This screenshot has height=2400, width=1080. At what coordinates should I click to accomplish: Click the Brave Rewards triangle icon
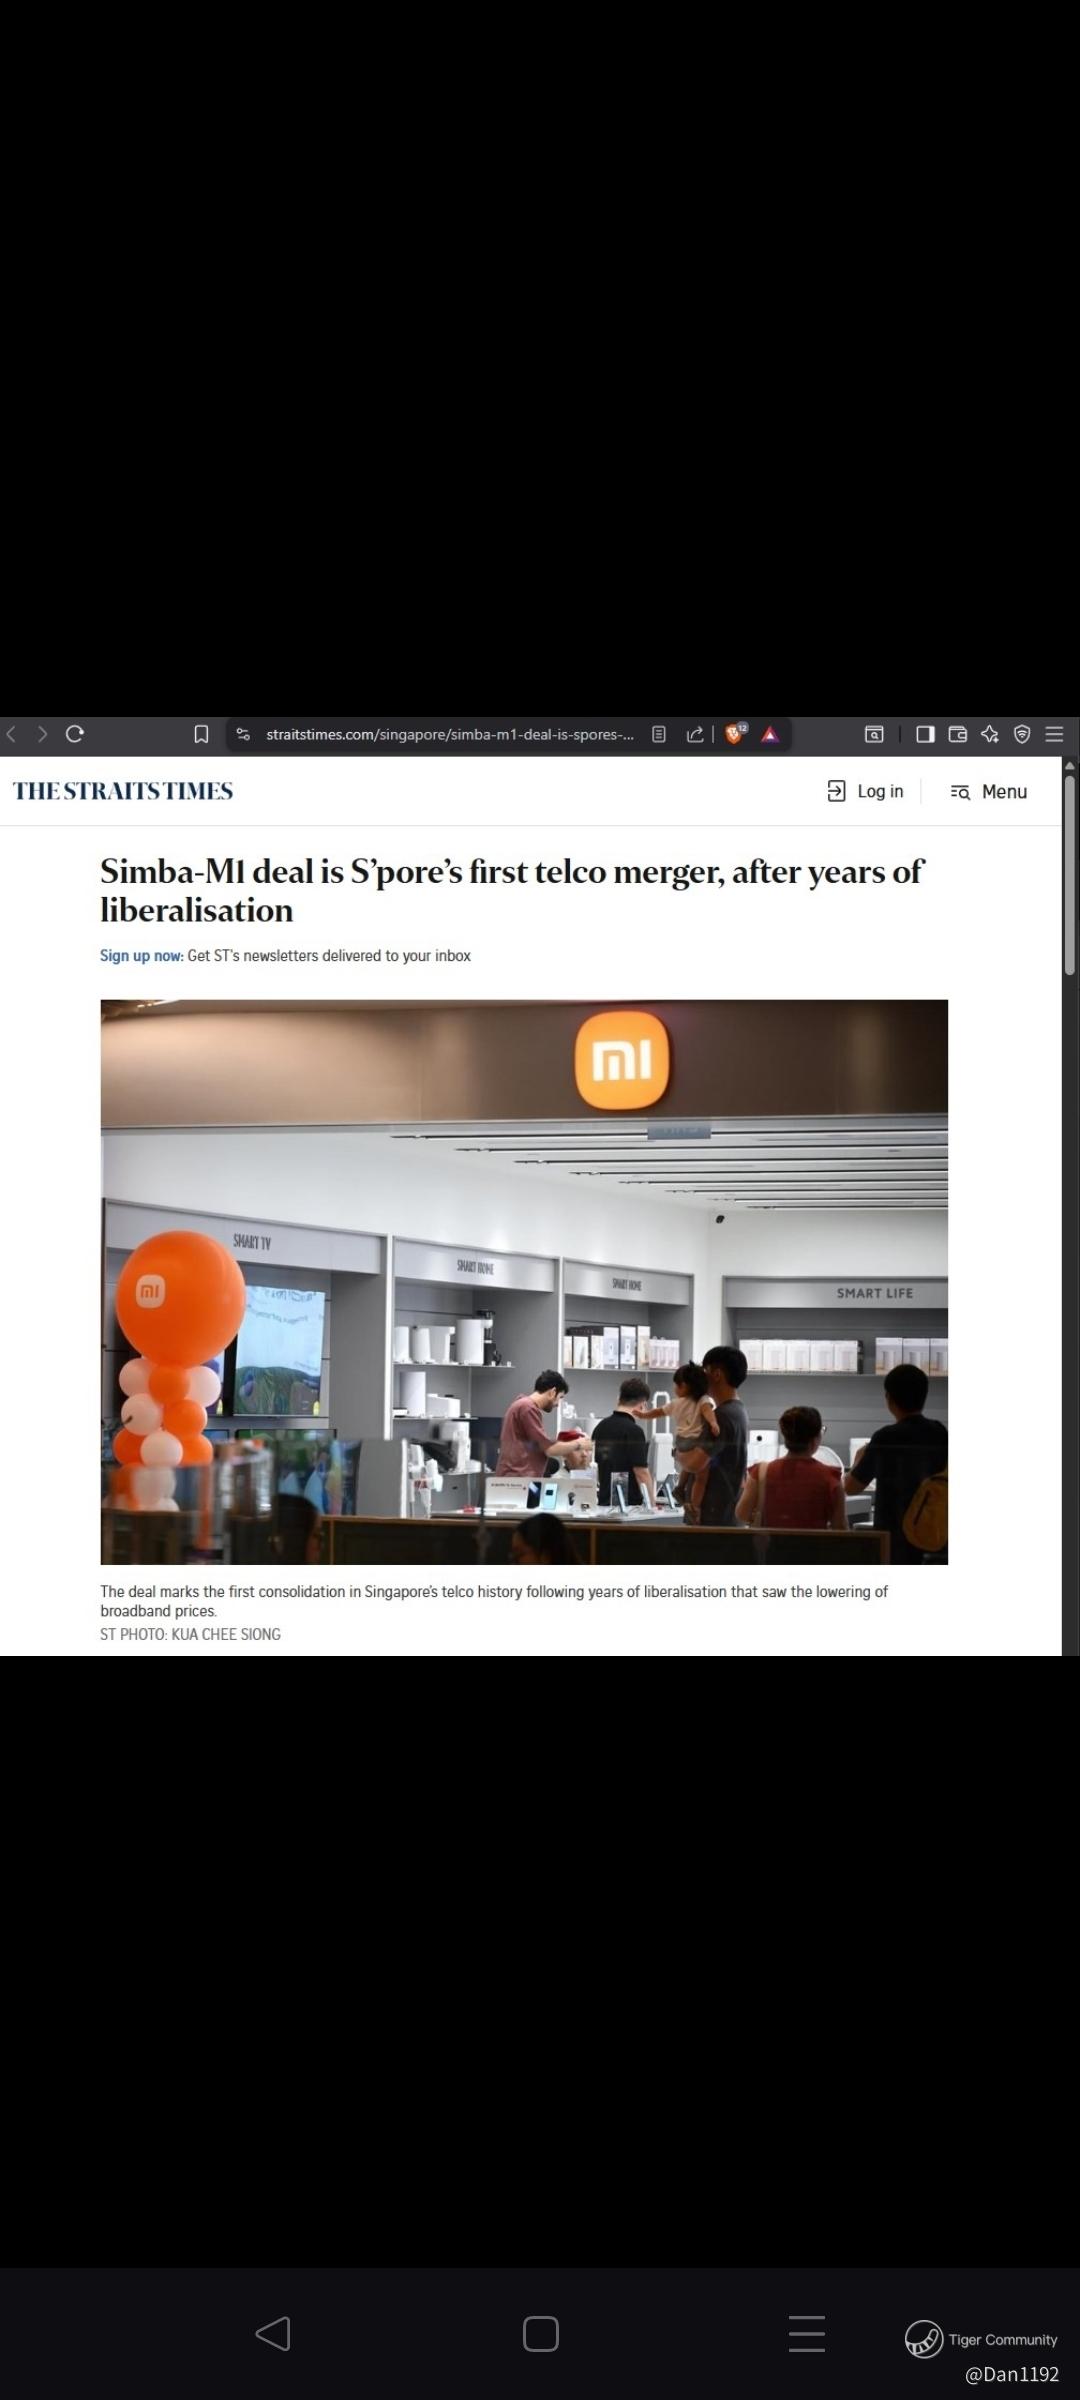tap(769, 735)
